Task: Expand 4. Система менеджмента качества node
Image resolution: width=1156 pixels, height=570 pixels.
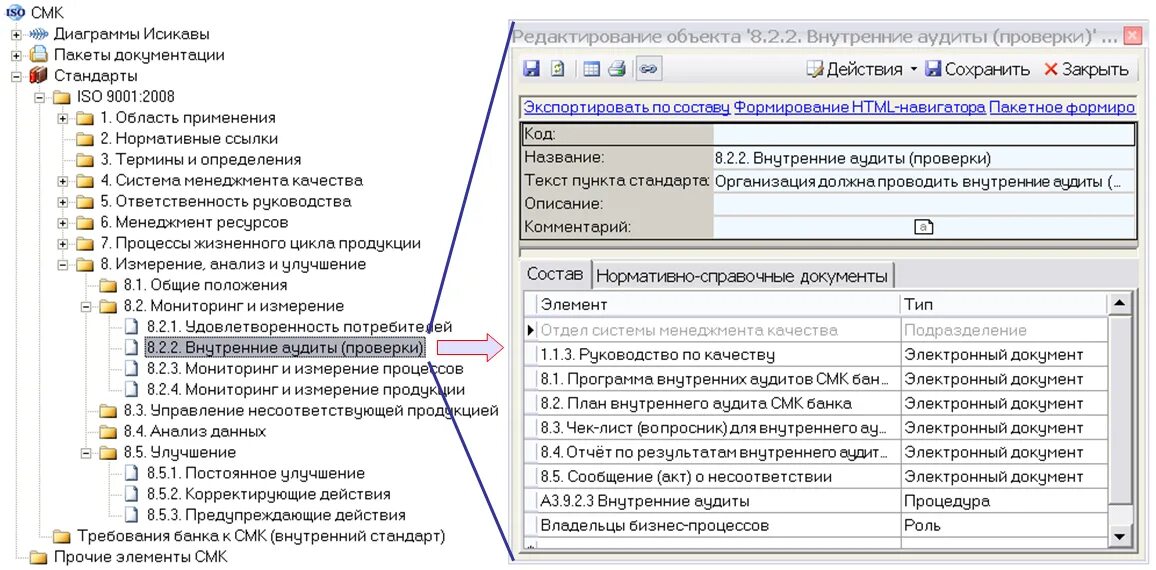Action: [x=63, y=181]
